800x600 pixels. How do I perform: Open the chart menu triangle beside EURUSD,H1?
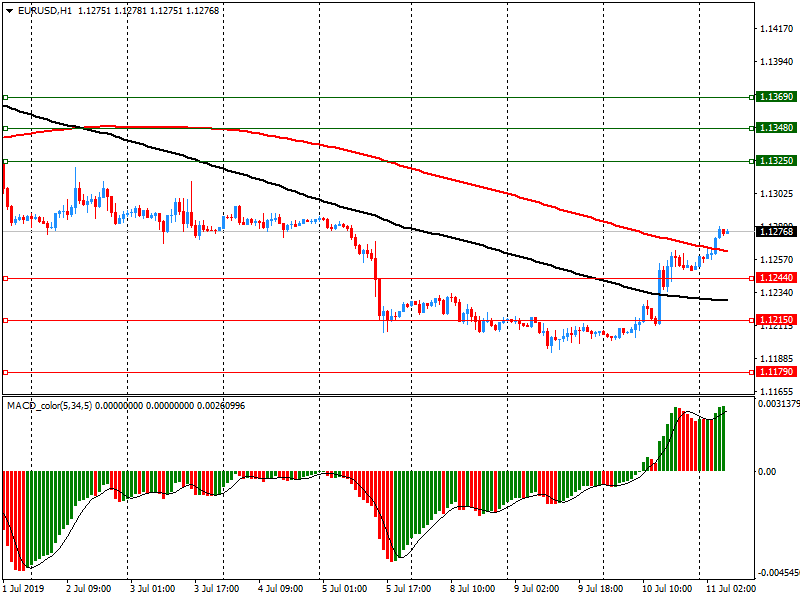pyautogui.click(x=9, y=11)
